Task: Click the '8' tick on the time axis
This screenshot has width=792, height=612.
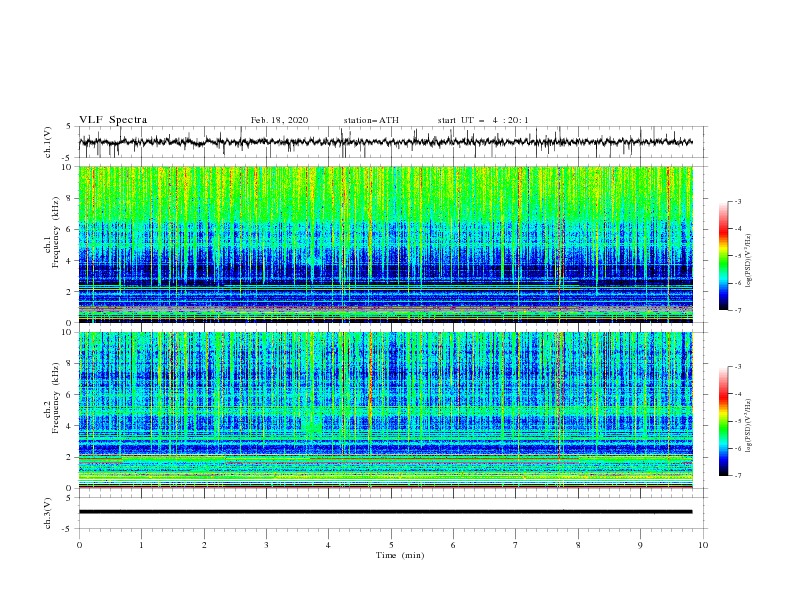Action: tap(578, 545)
